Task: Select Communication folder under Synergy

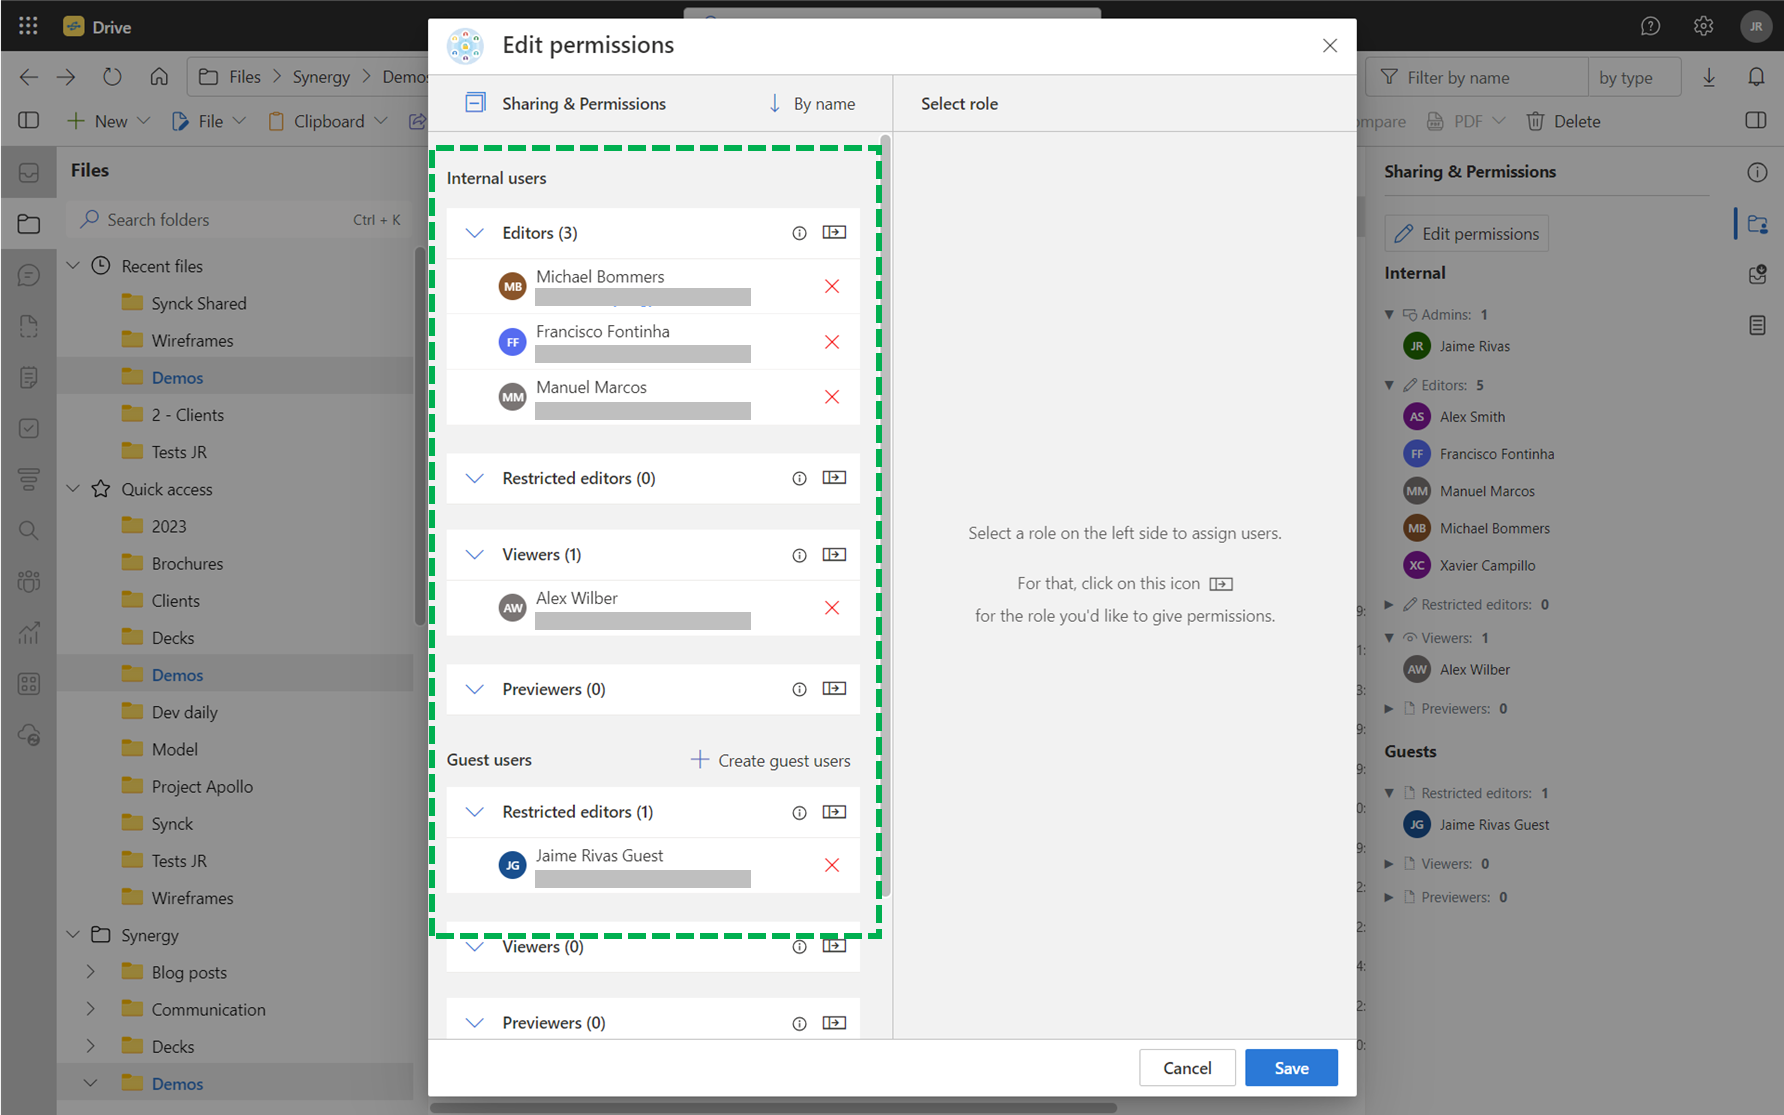Action: point(208,1009)
